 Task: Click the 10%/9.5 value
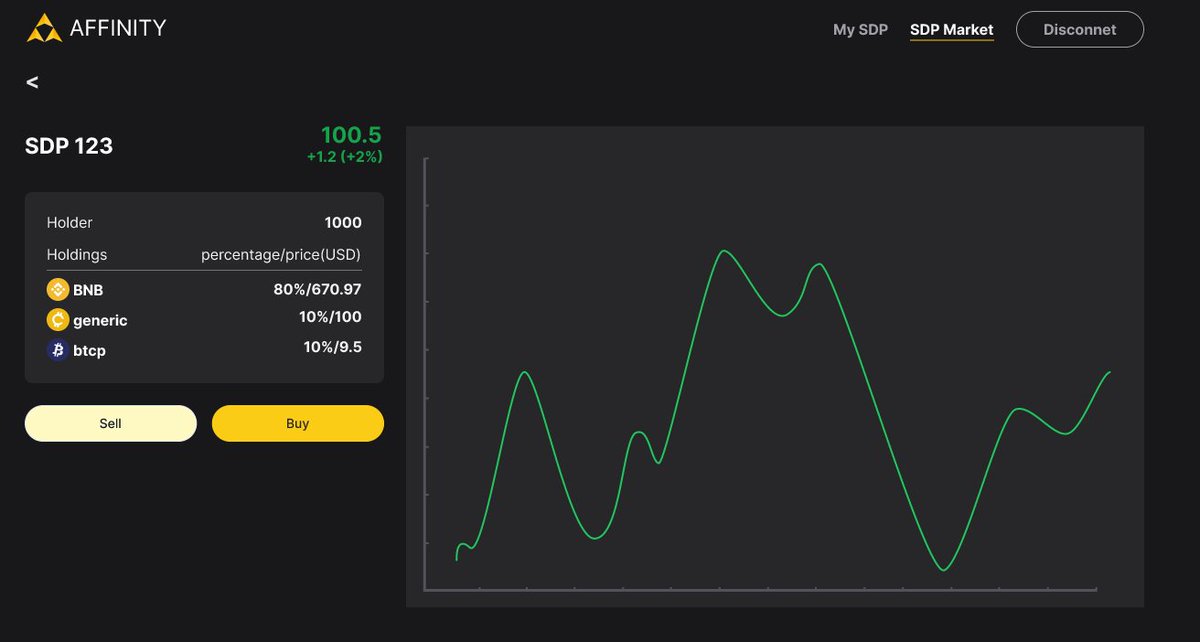(x=333, y=347)
